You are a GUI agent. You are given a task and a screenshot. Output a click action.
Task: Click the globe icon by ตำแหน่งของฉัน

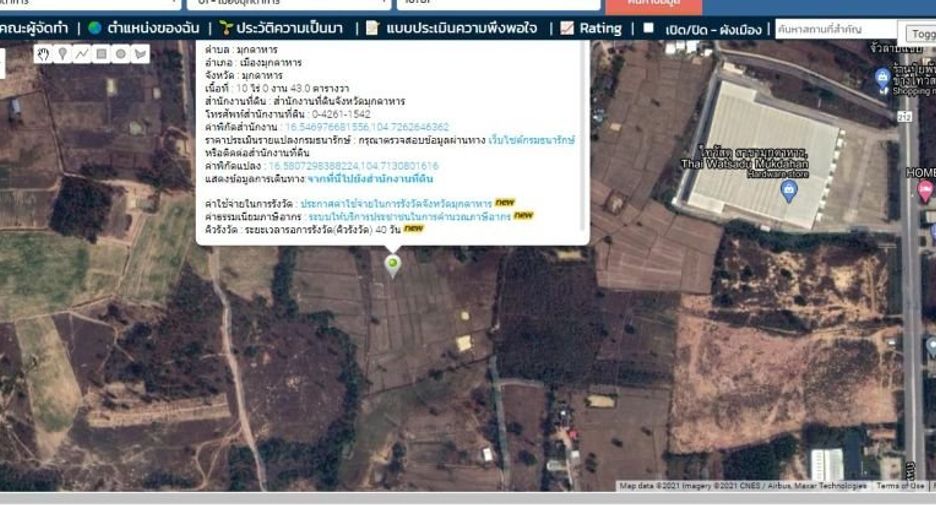coord(95,27)
